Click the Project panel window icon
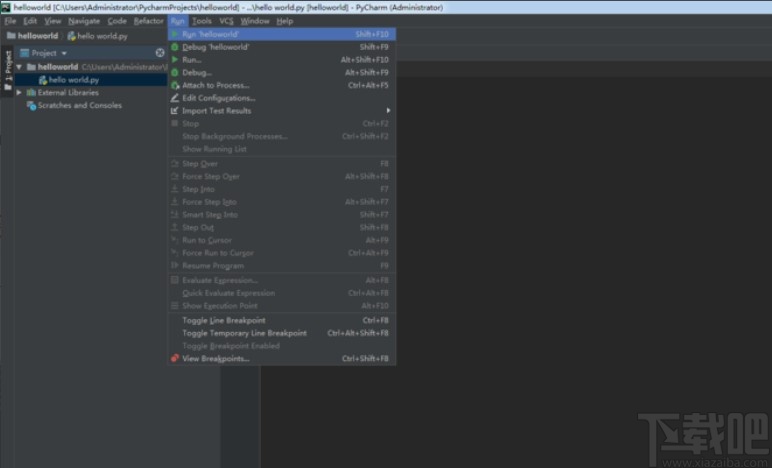The image size is (772, 468). (x=24, y=53)
